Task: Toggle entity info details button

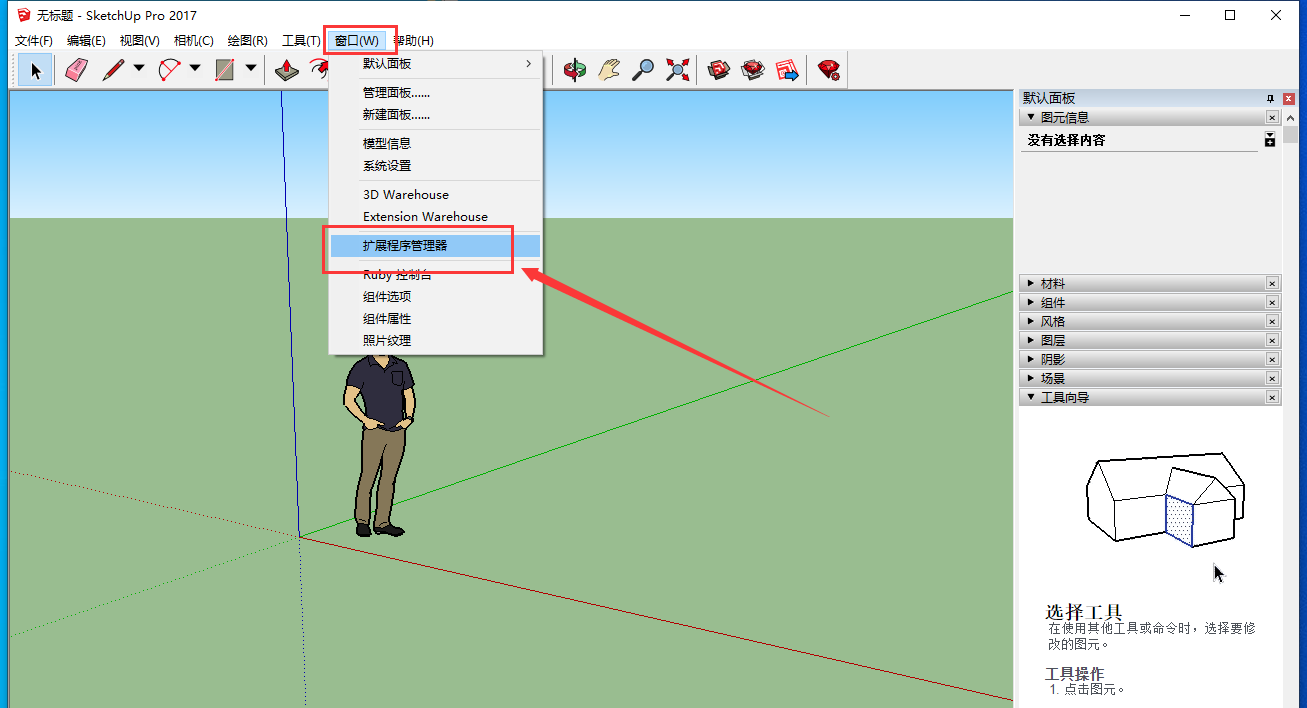Action: click(1270, 140)
